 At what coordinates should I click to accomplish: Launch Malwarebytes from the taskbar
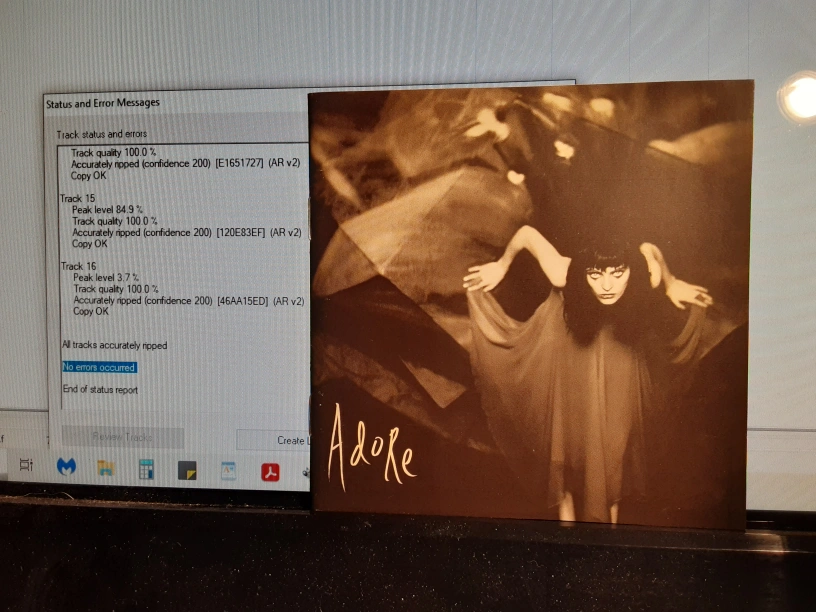coord(66,466)
